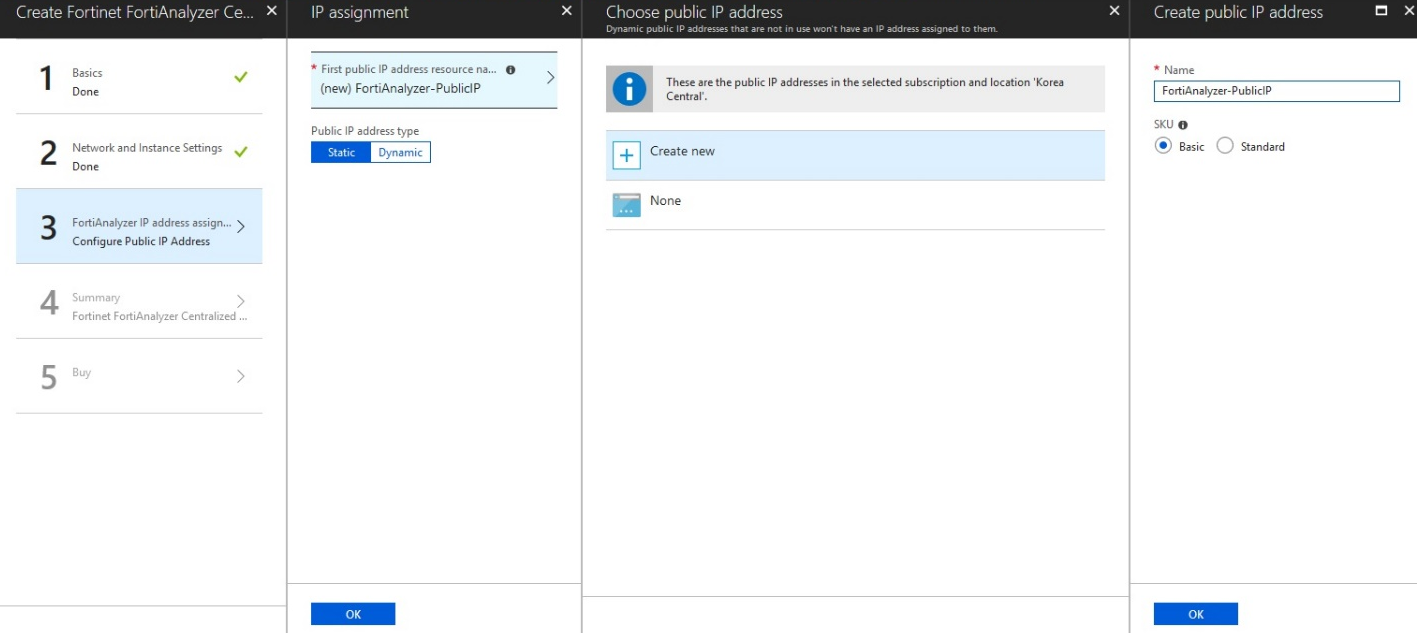This screenshot has height=633, width=1417.
Task: Open step 3 FortiAnalyzer IP address assignment
Action: click(139, 227)
